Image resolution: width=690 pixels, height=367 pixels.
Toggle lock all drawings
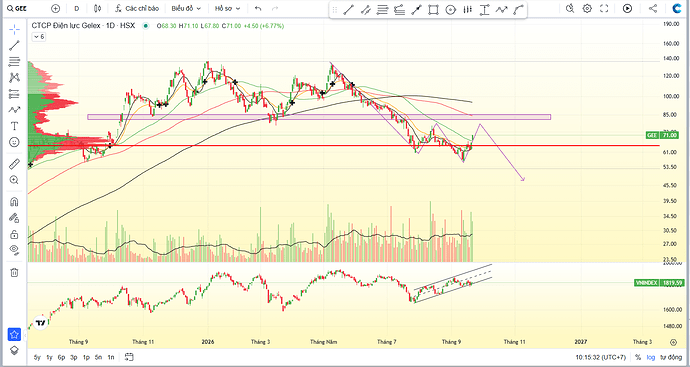coord(15,234)
